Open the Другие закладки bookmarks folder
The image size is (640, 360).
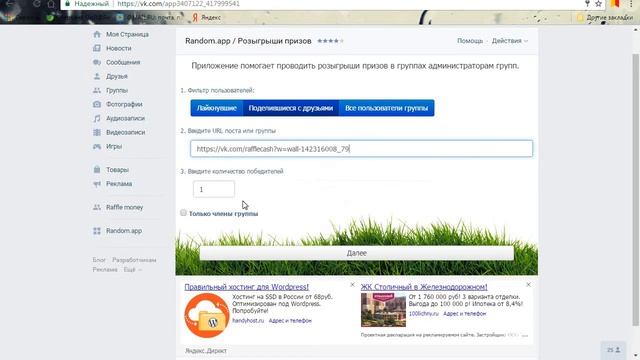(x=605, y=18)
